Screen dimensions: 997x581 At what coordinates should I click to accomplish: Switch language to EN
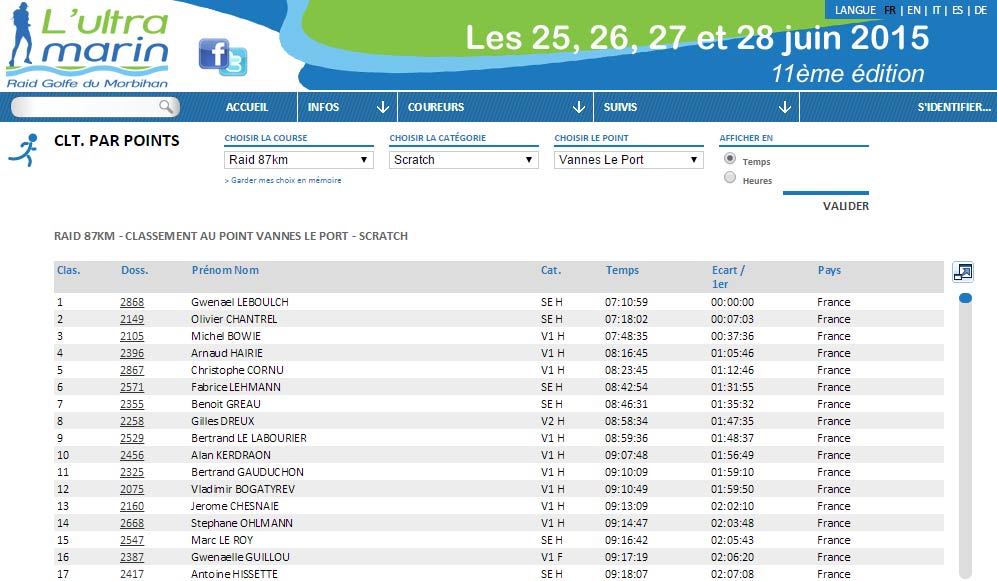tap(913, 10)
